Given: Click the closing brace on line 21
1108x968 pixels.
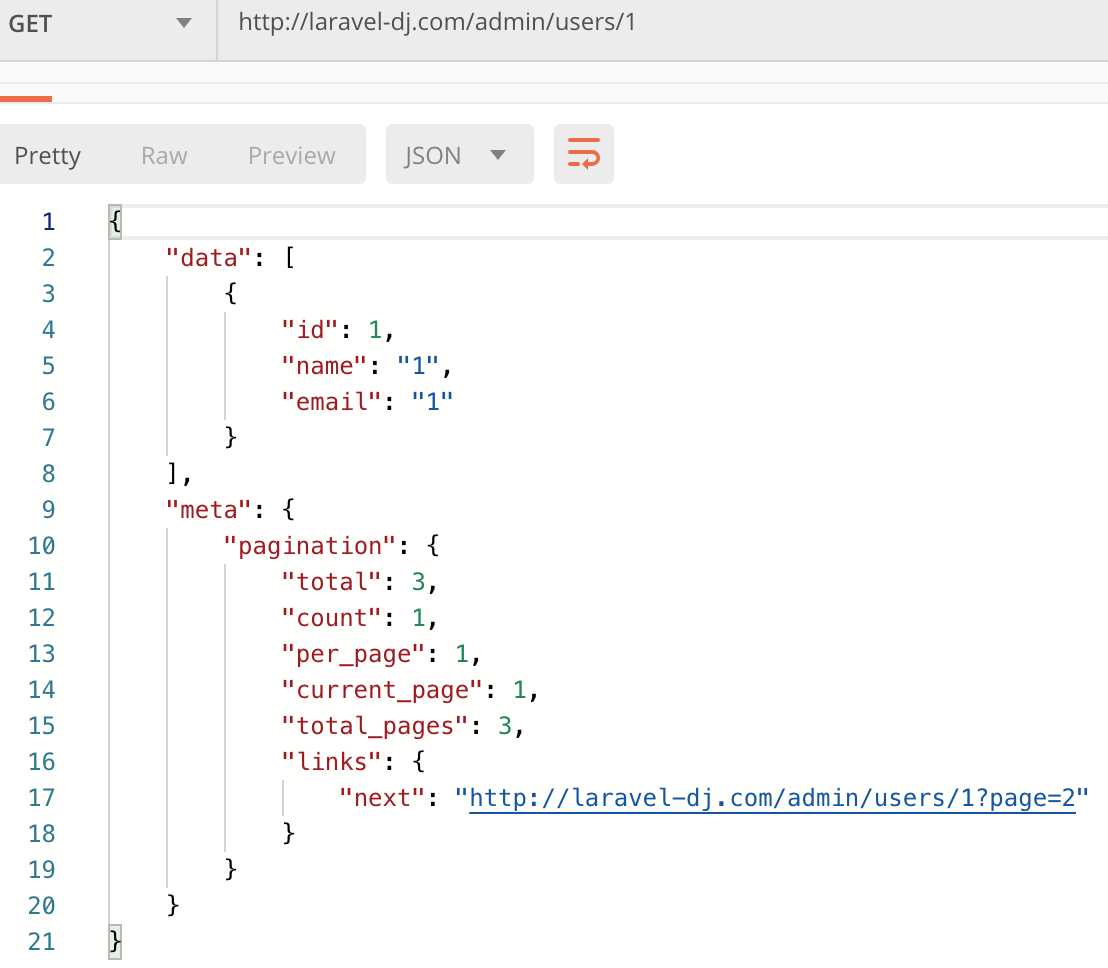Looking at the screenshot, I should (x=115, y=942).
